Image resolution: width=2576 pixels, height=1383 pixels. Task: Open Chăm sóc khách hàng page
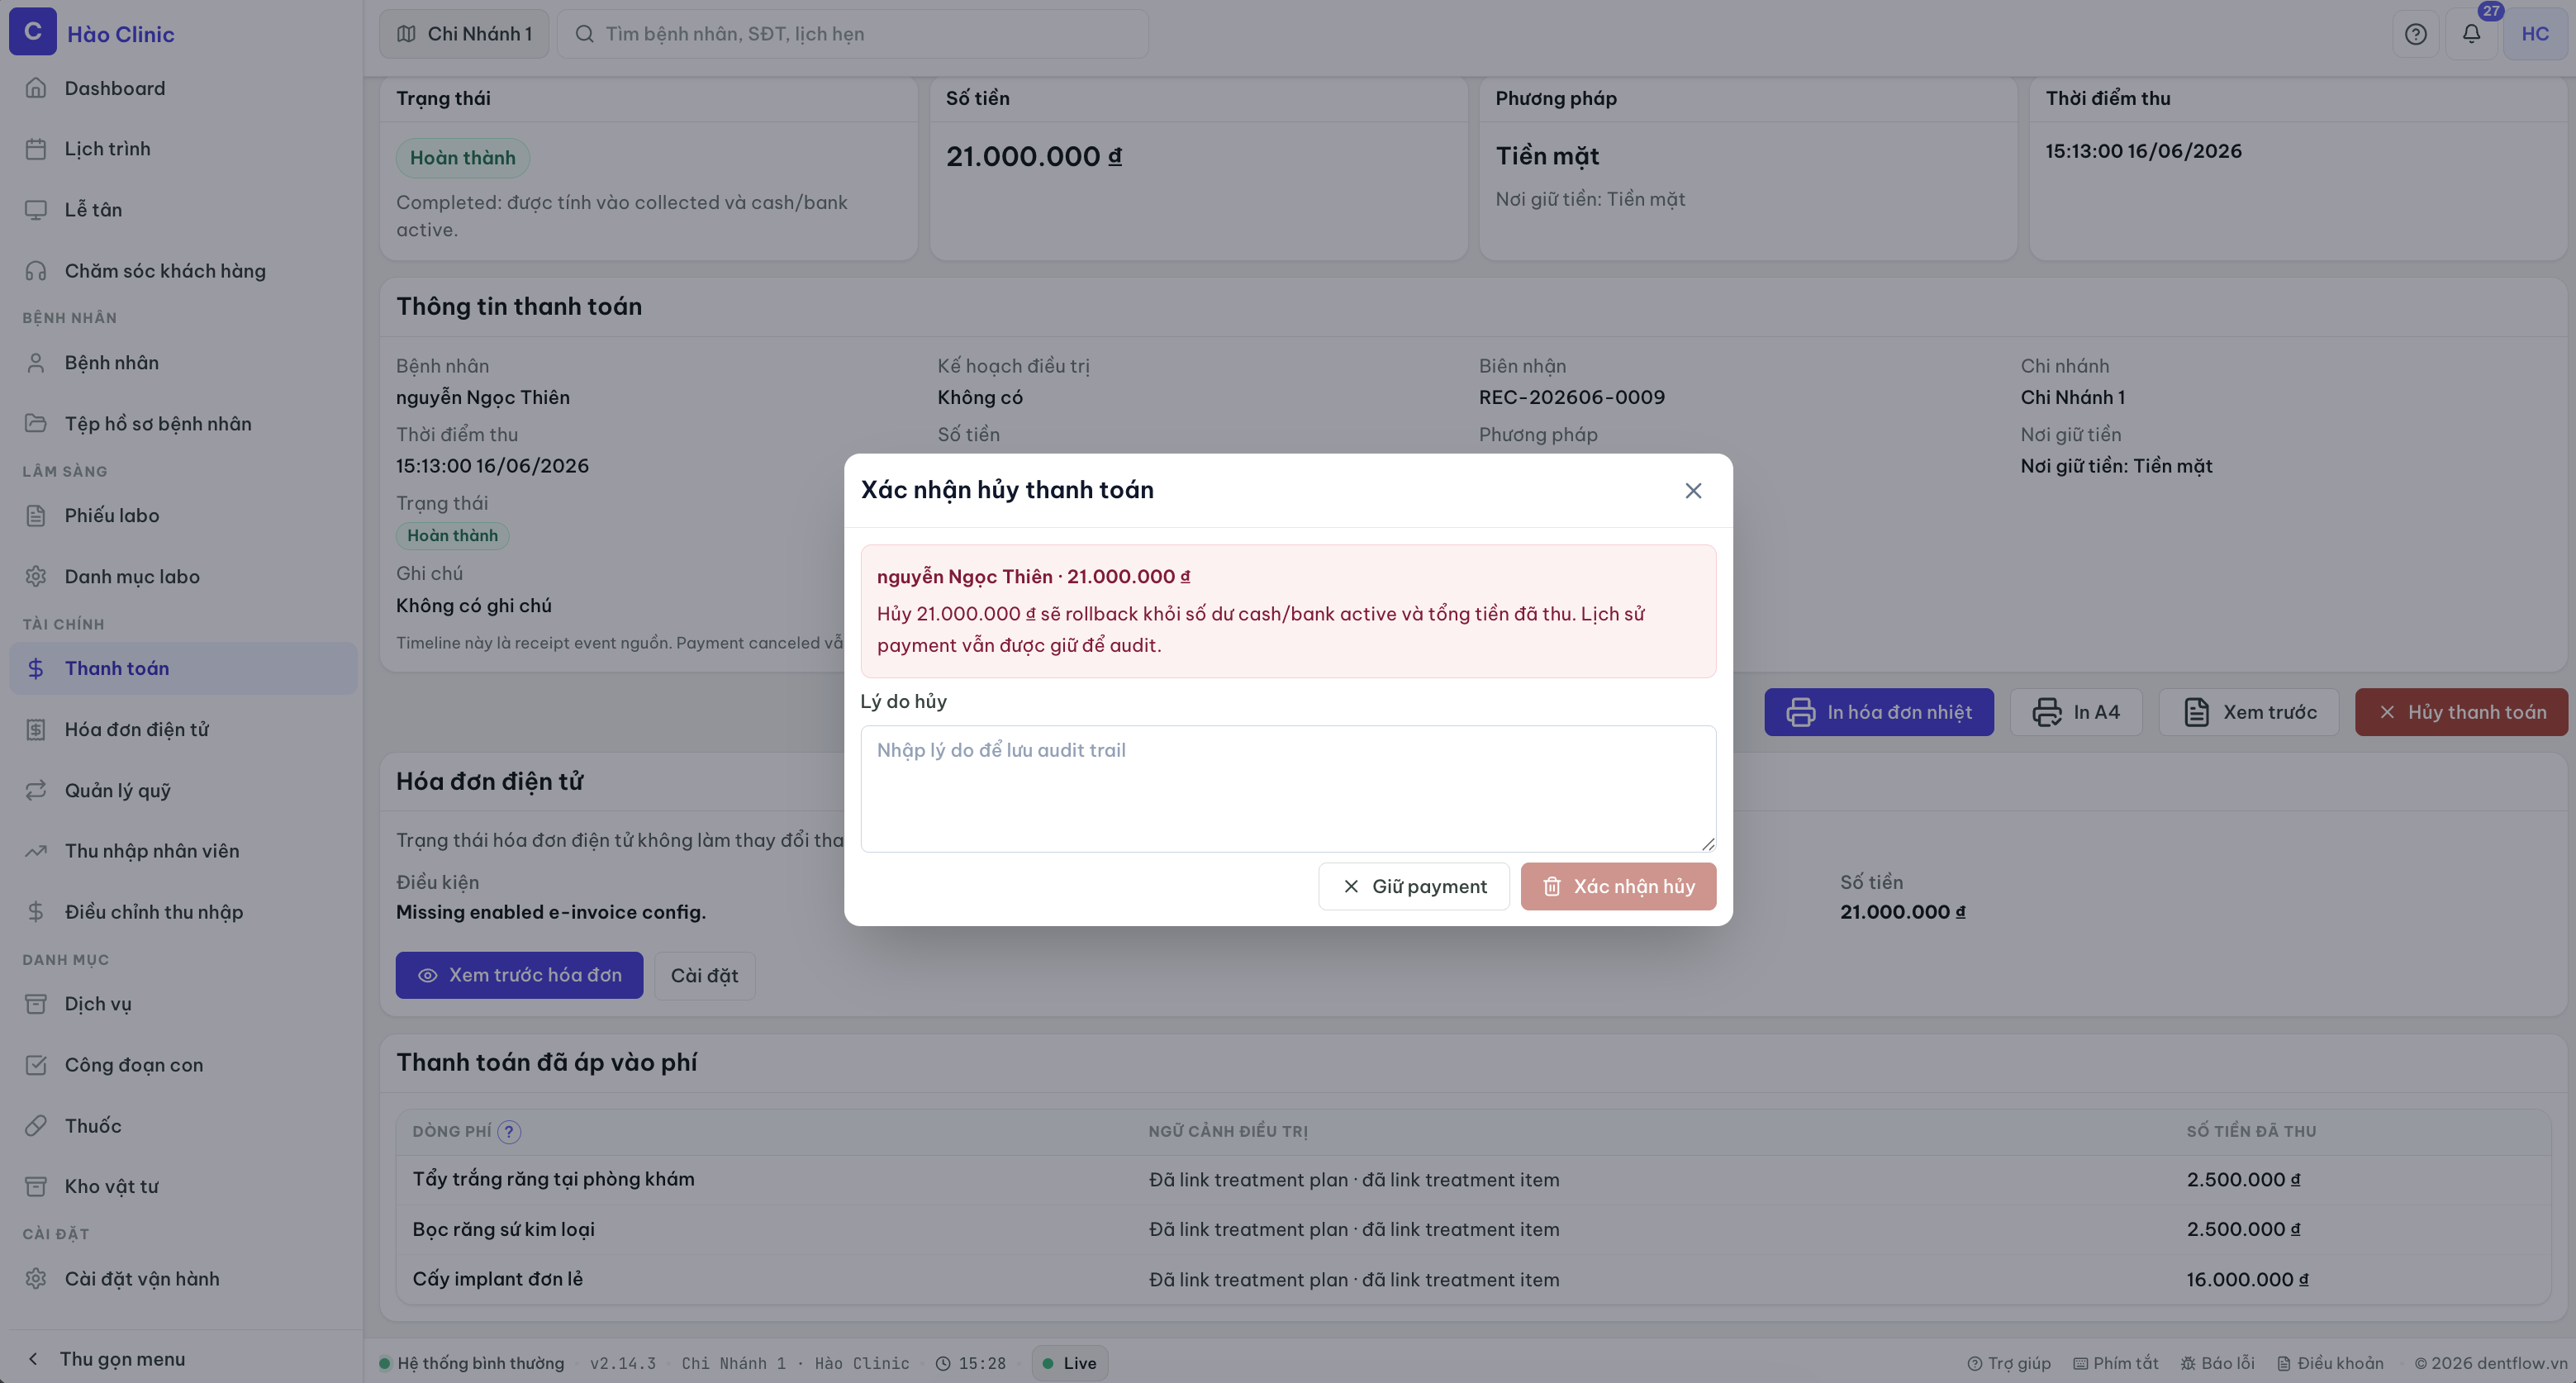click(183, 271)
